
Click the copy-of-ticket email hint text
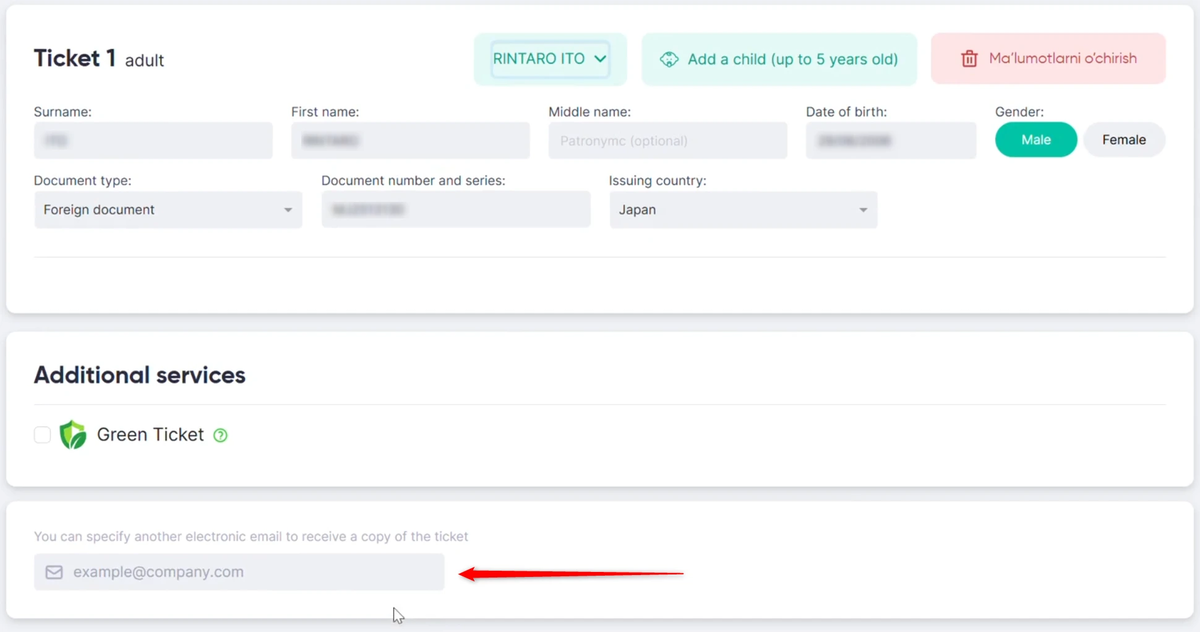(x=251, y=537)
